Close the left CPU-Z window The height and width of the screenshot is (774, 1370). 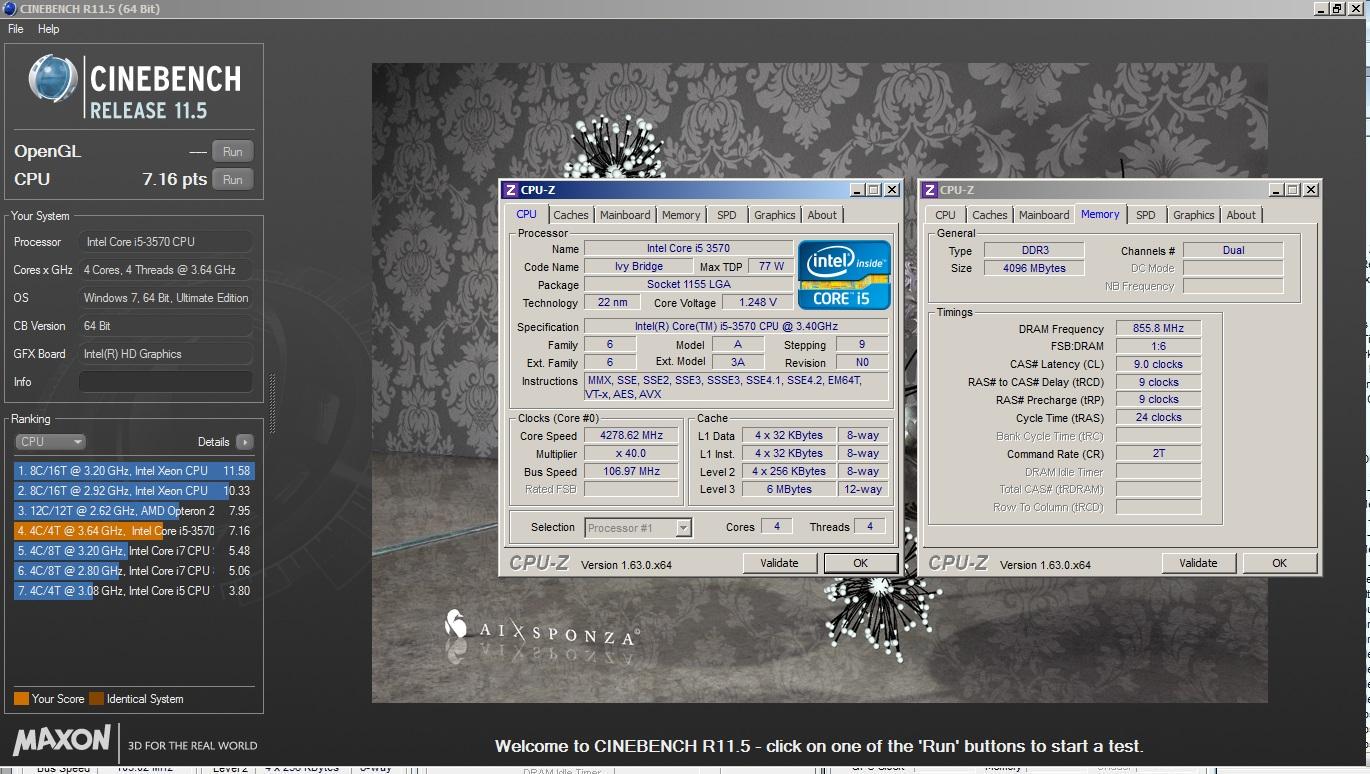pyautogui.click(x=891, y=190)
